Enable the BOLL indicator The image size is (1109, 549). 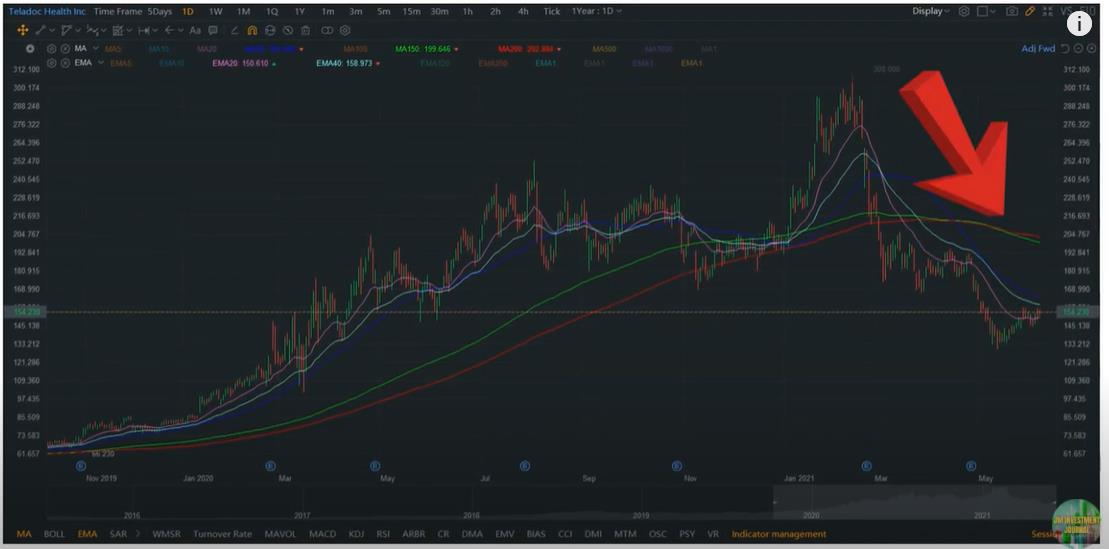pos(54,534)
